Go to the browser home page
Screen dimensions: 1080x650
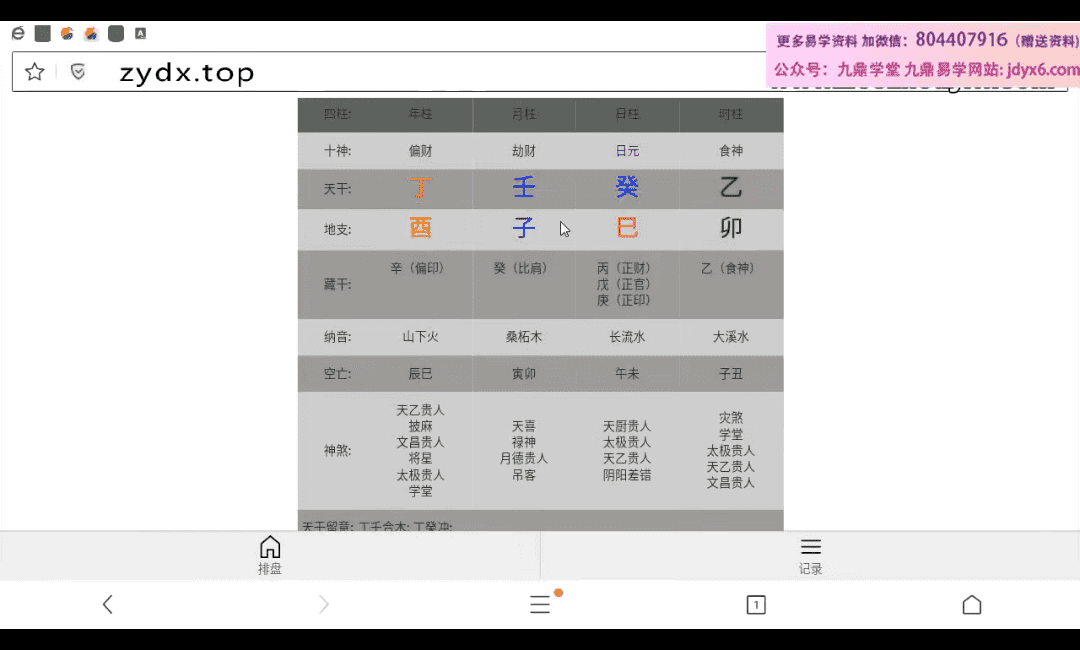971,604
